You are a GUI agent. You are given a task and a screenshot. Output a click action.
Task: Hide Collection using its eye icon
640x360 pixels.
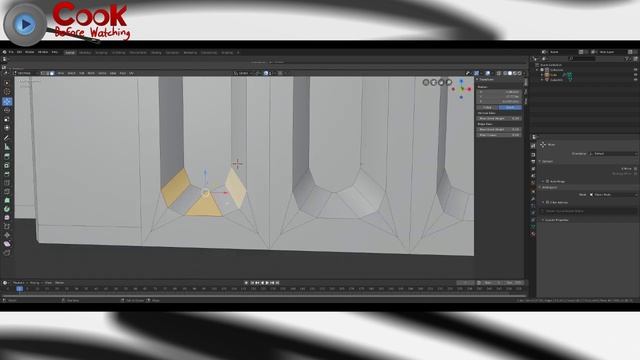coord(636,70)
